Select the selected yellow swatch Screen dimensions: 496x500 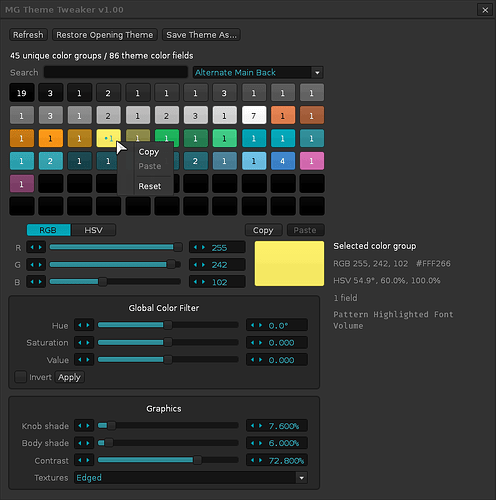click(108, 138)
